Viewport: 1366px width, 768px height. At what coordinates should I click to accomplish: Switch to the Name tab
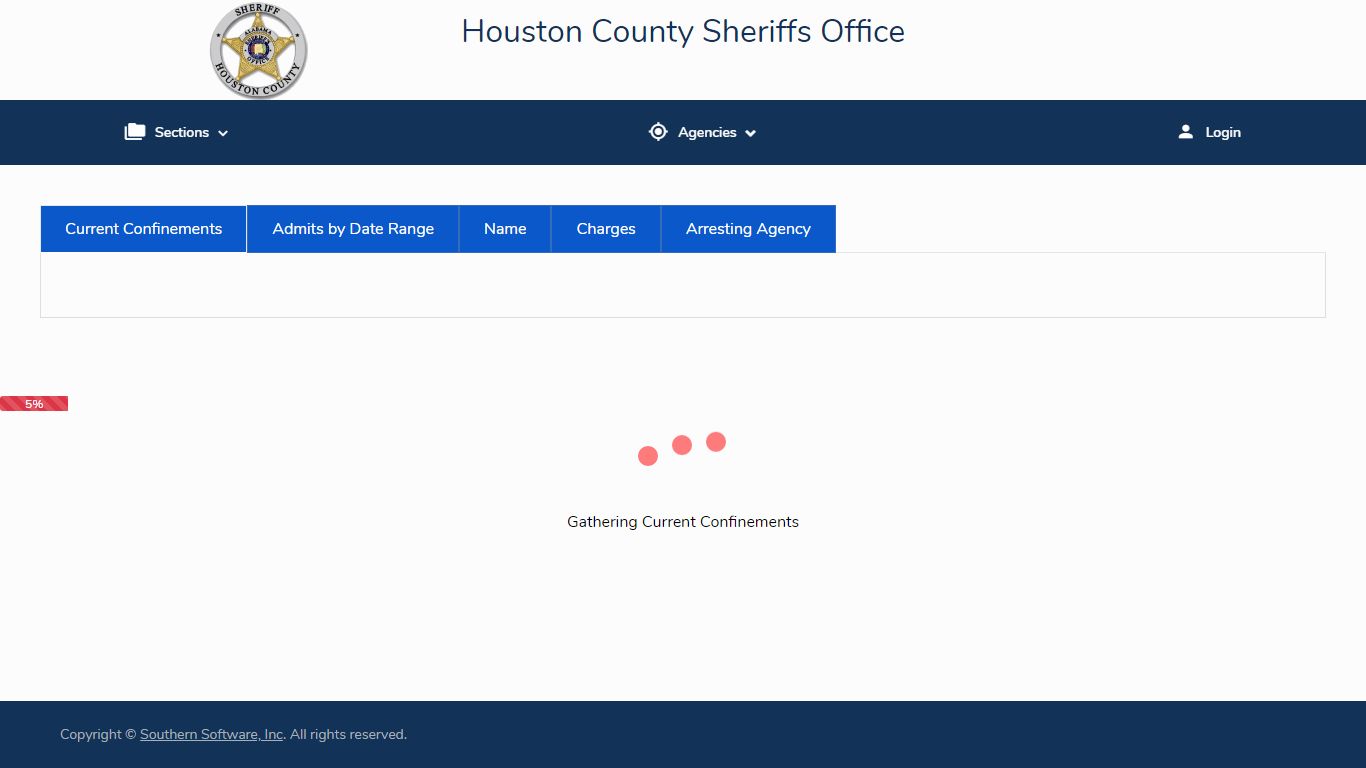point(505,229)
